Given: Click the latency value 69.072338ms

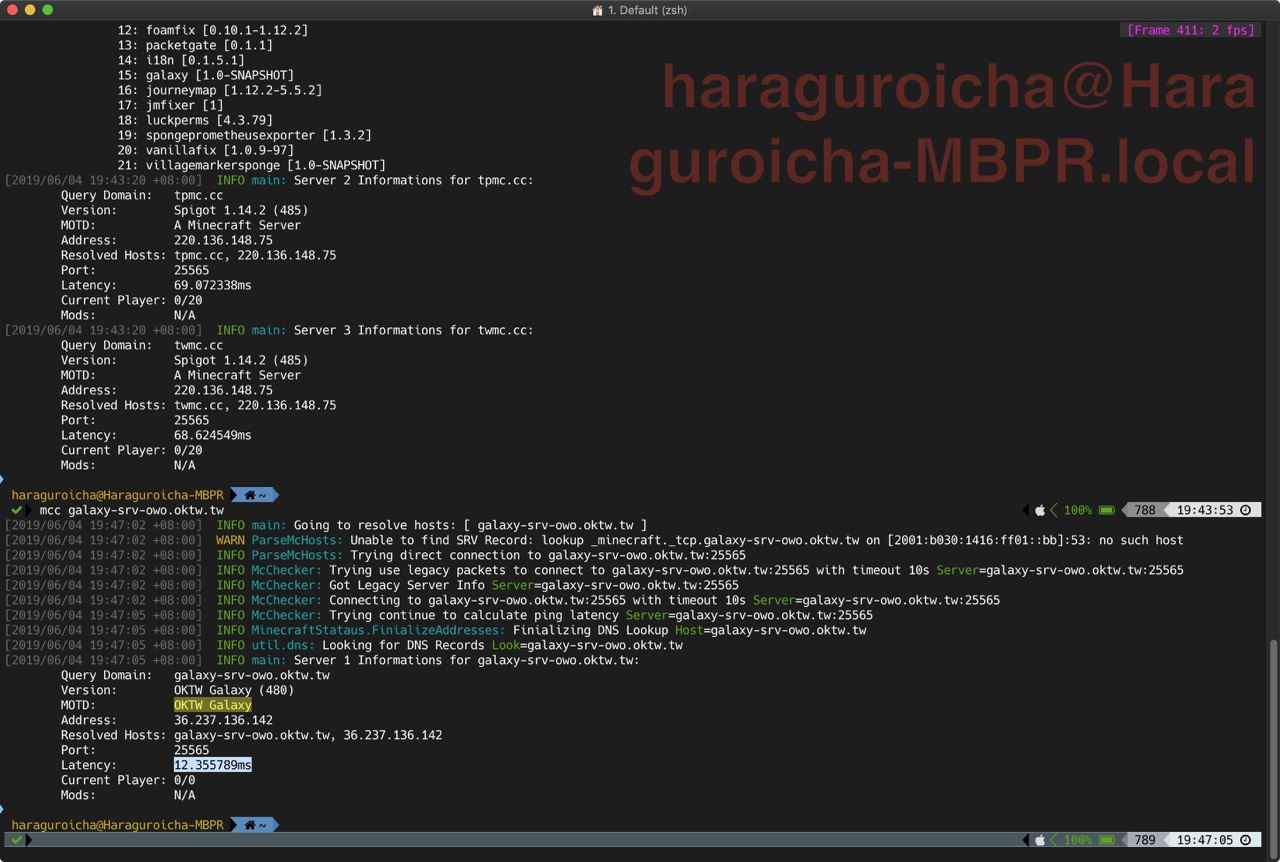Looking at the screenshot, I should (x=213, y=285).
